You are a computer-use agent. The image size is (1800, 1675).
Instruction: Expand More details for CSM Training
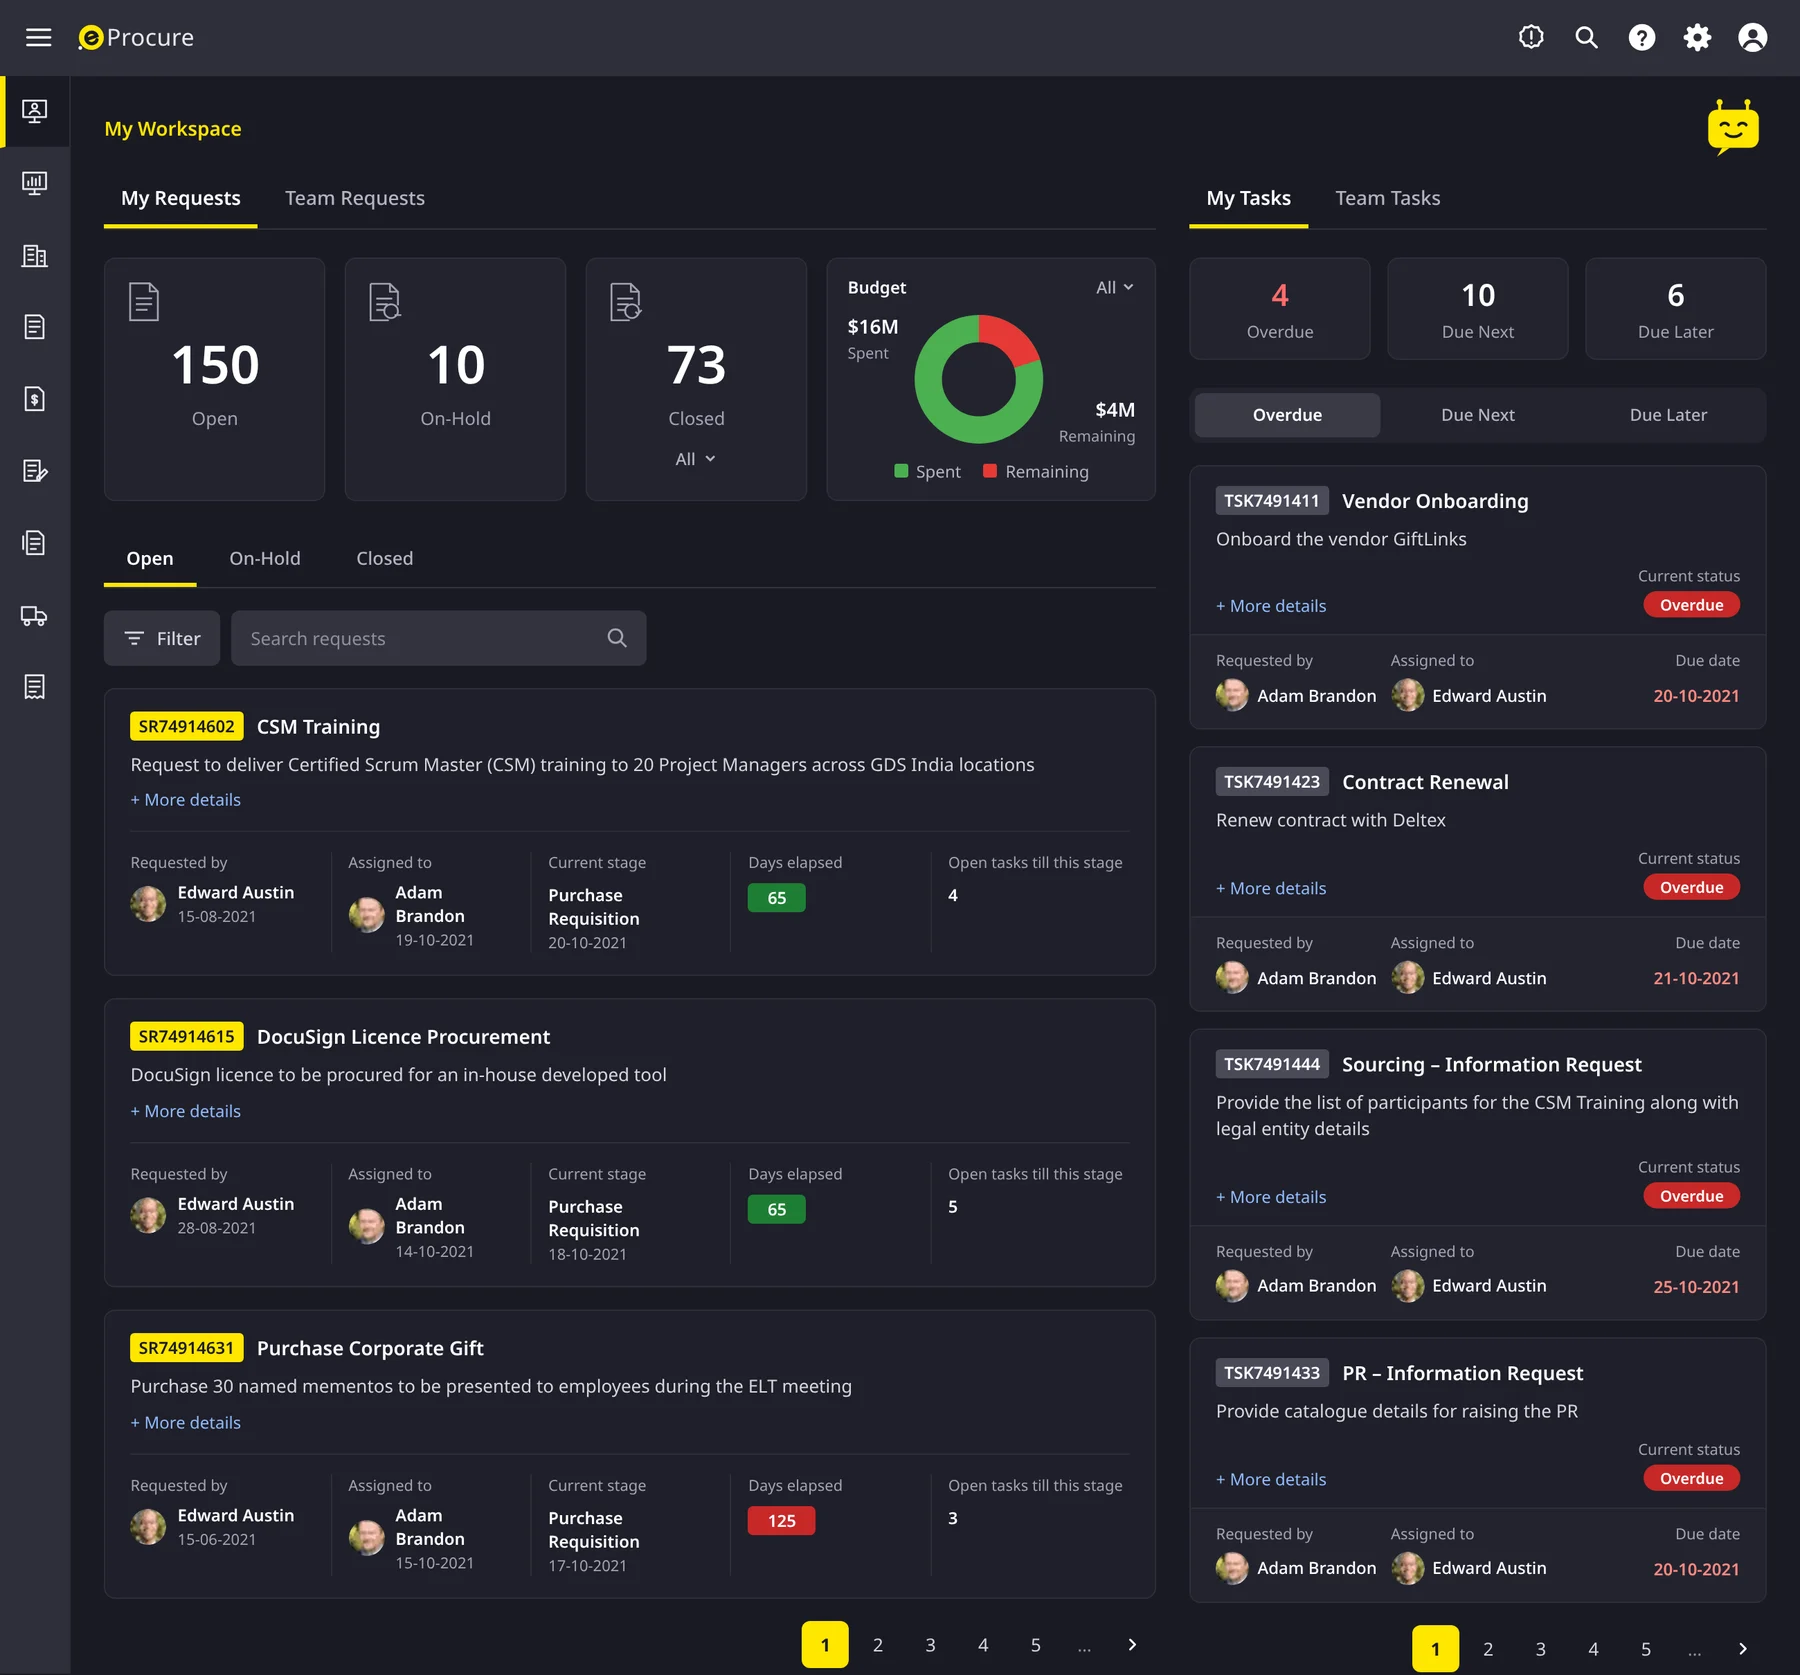[186, 800]
